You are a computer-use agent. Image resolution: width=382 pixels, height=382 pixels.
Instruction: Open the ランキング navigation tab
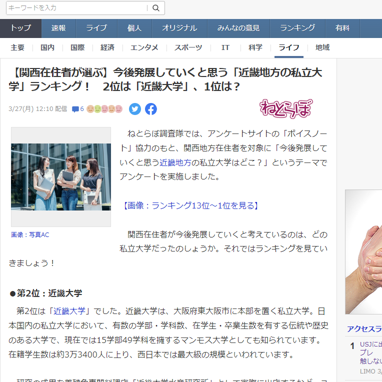[298, 28]
